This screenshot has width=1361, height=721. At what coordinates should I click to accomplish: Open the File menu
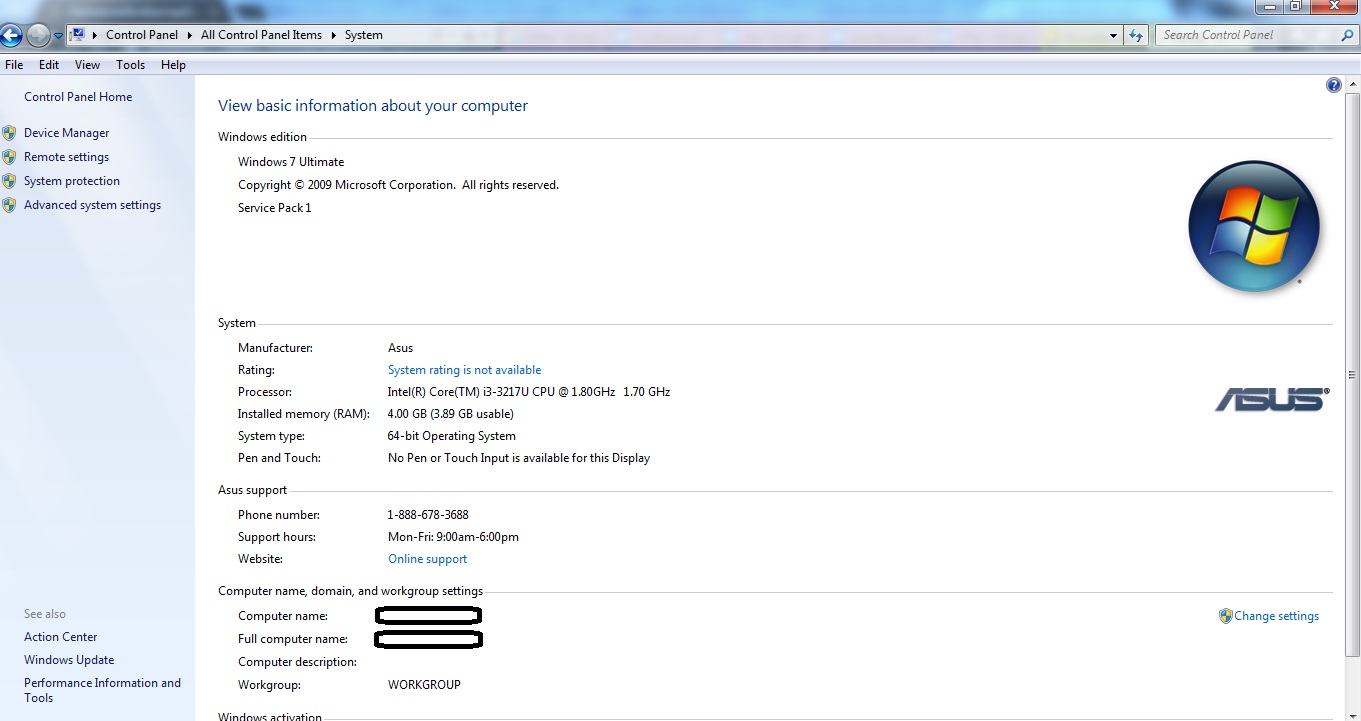(x=14, y=65)
